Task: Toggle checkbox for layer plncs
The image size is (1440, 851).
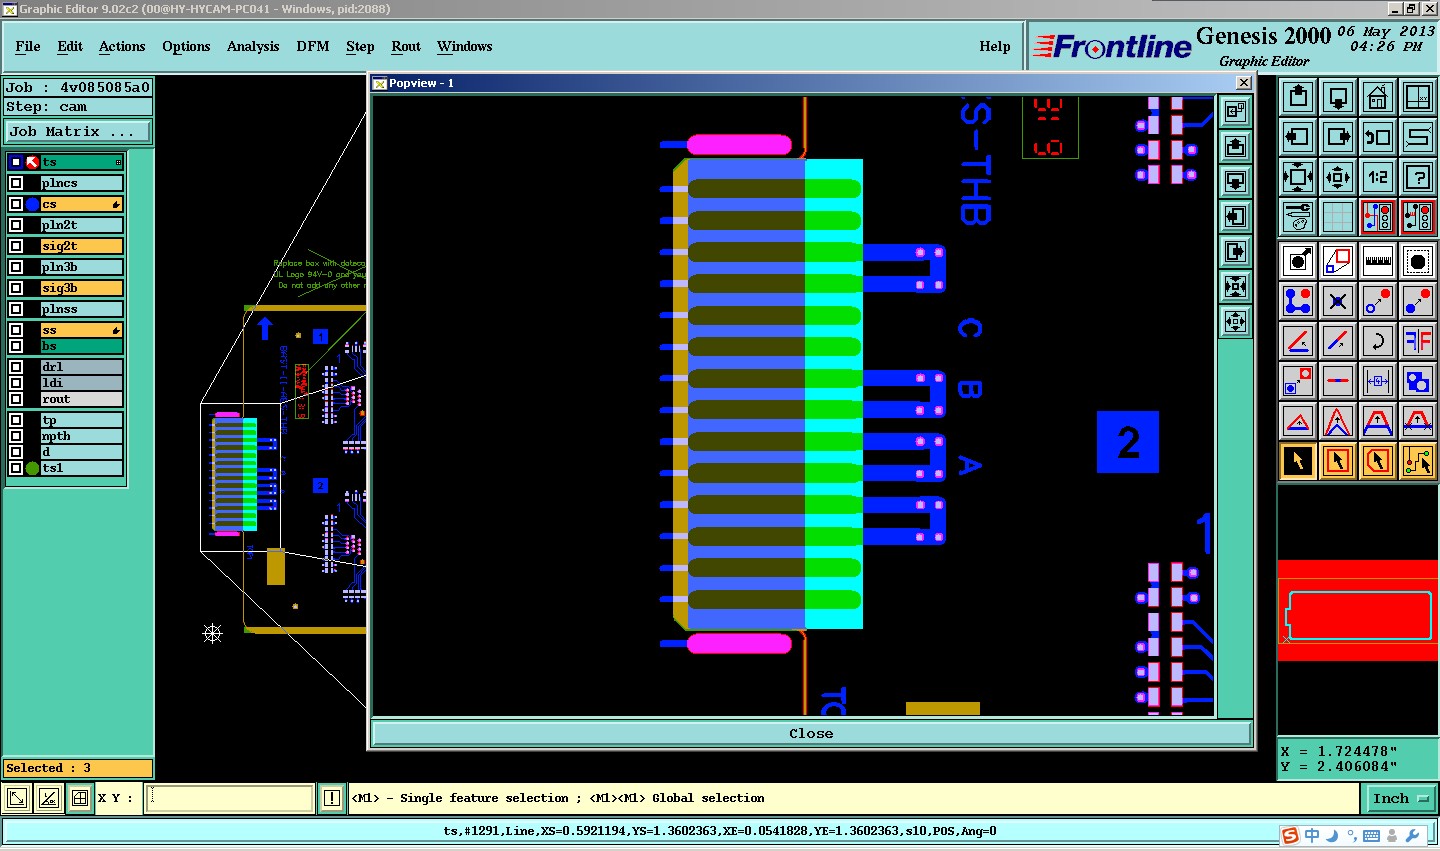Action: click(x=16, y=183)
